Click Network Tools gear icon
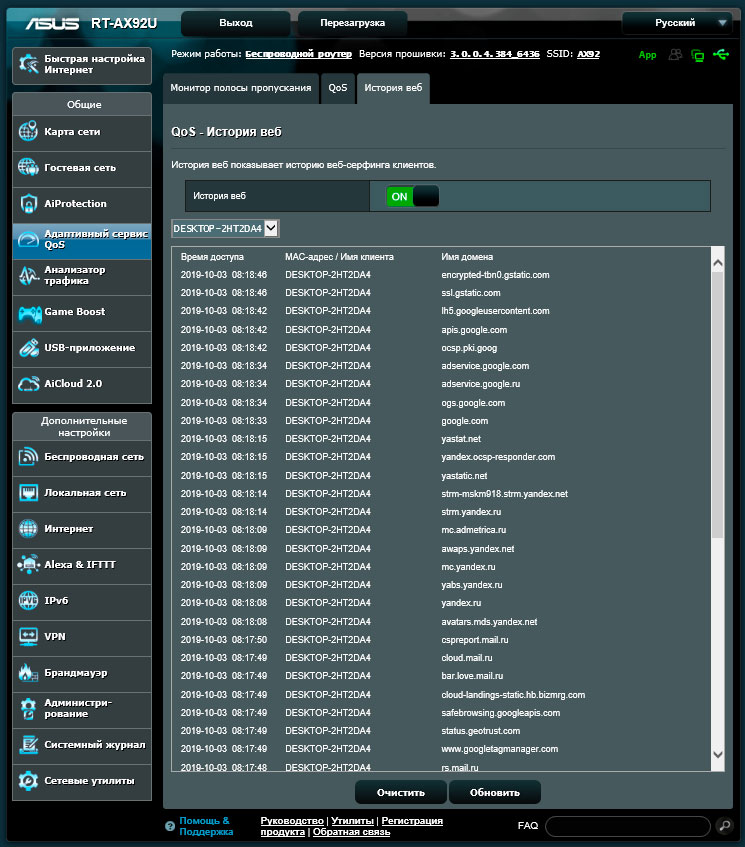 click(x=28, y=781)
